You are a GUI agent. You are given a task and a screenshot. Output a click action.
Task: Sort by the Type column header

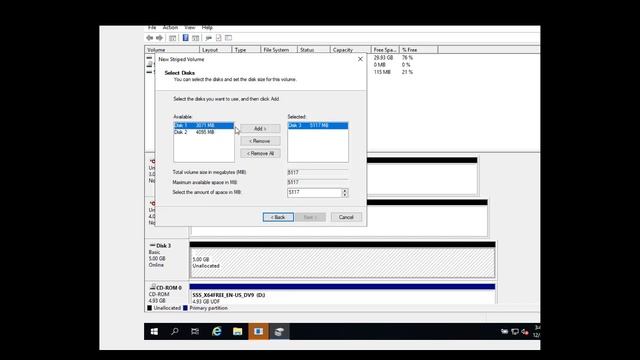(x=246, y=50)
